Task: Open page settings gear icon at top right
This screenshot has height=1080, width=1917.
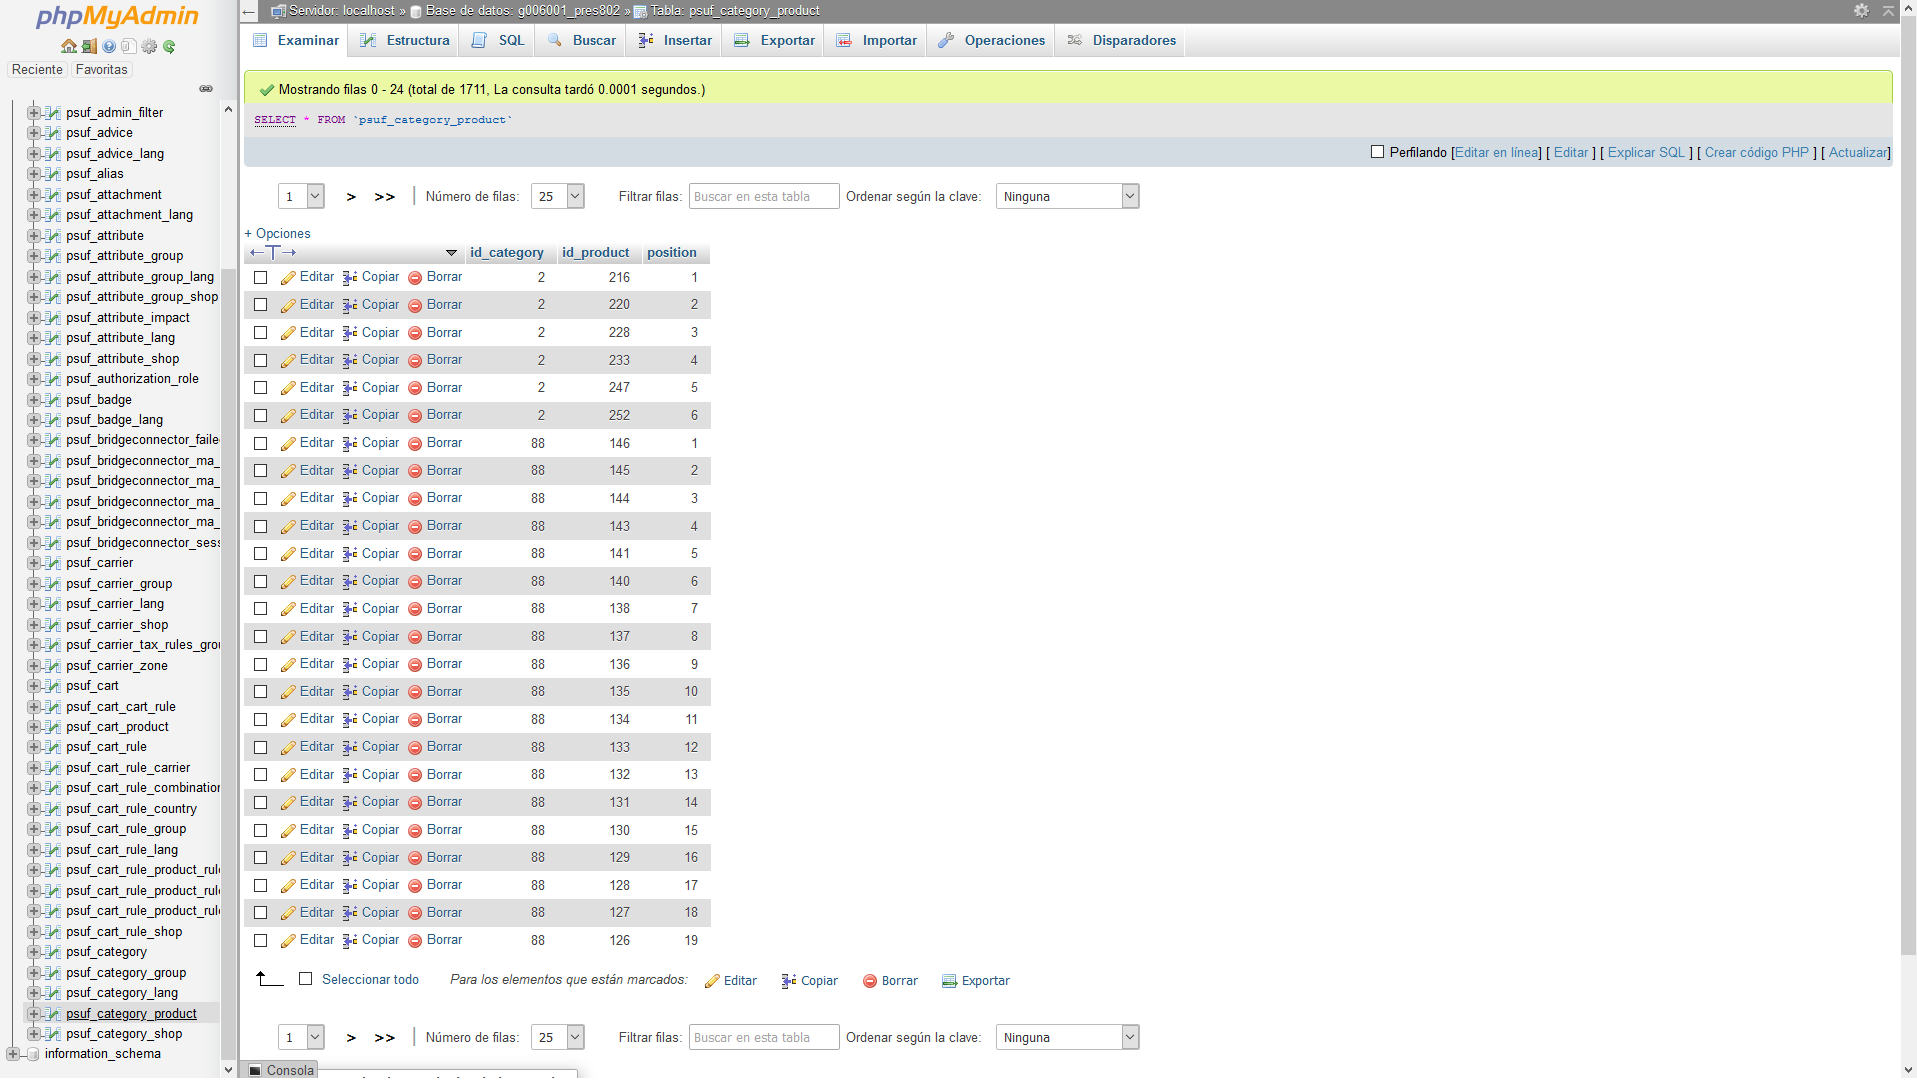Action: pyautogui.click(x=1861, y=10)
